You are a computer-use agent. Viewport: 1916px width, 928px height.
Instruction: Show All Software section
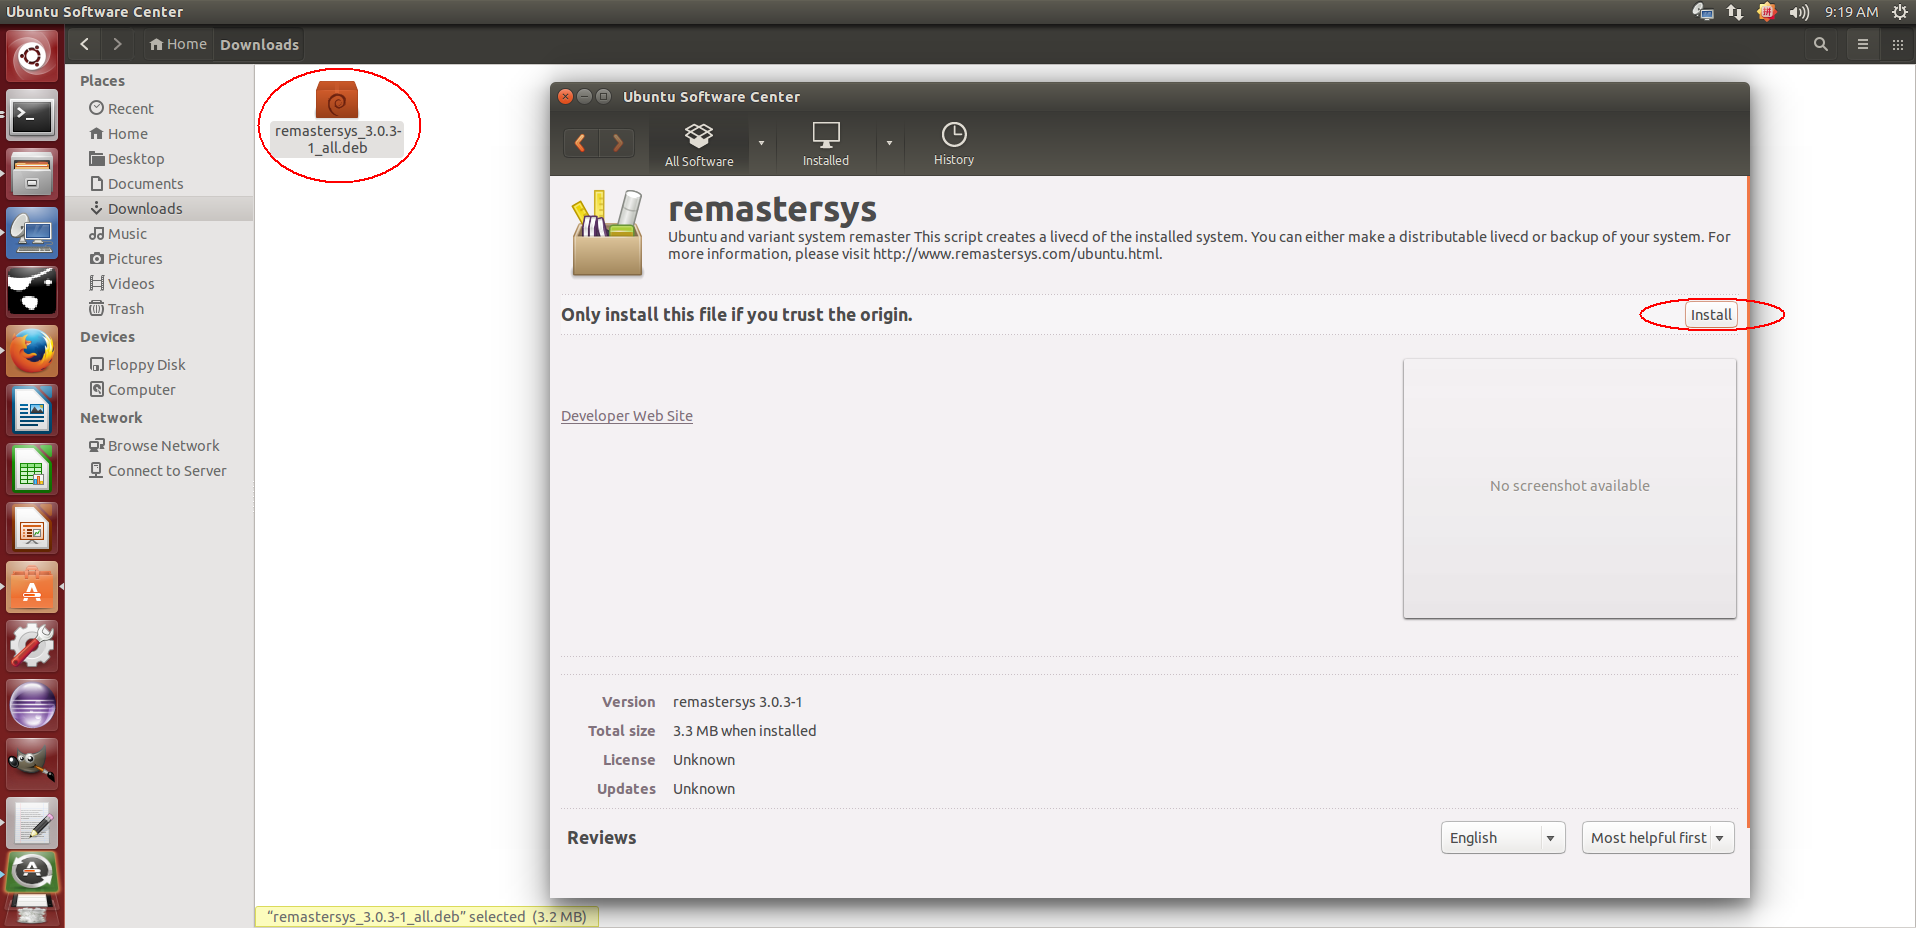click(x=699, y=145)
